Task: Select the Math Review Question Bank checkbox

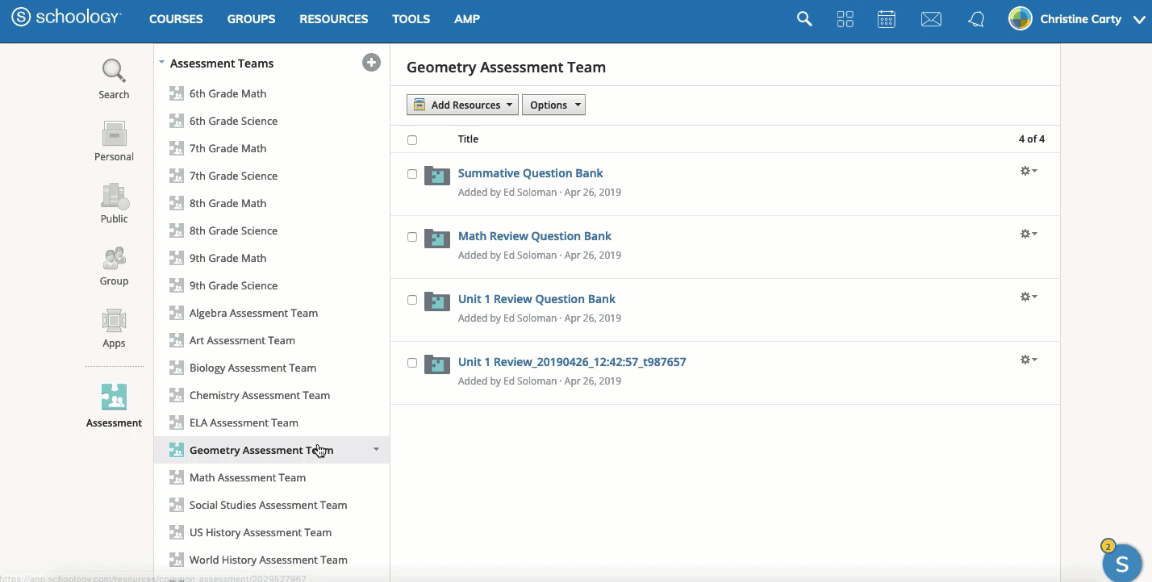Action: click(412, 236)
